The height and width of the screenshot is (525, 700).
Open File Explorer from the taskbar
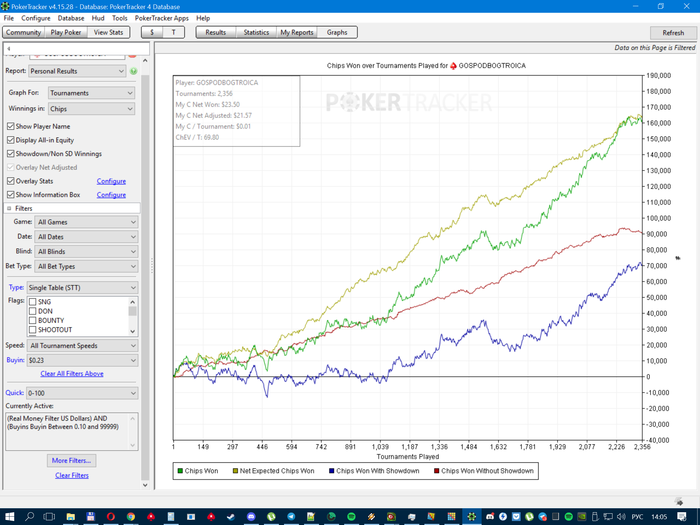click(70, 517)
